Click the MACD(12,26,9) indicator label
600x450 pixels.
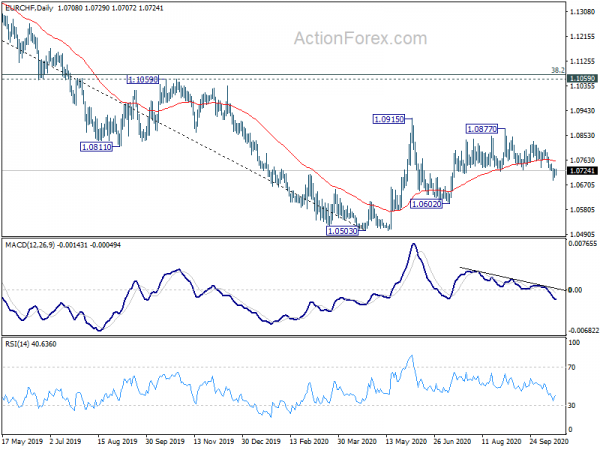pyautogui.click(x=30, y=245)
